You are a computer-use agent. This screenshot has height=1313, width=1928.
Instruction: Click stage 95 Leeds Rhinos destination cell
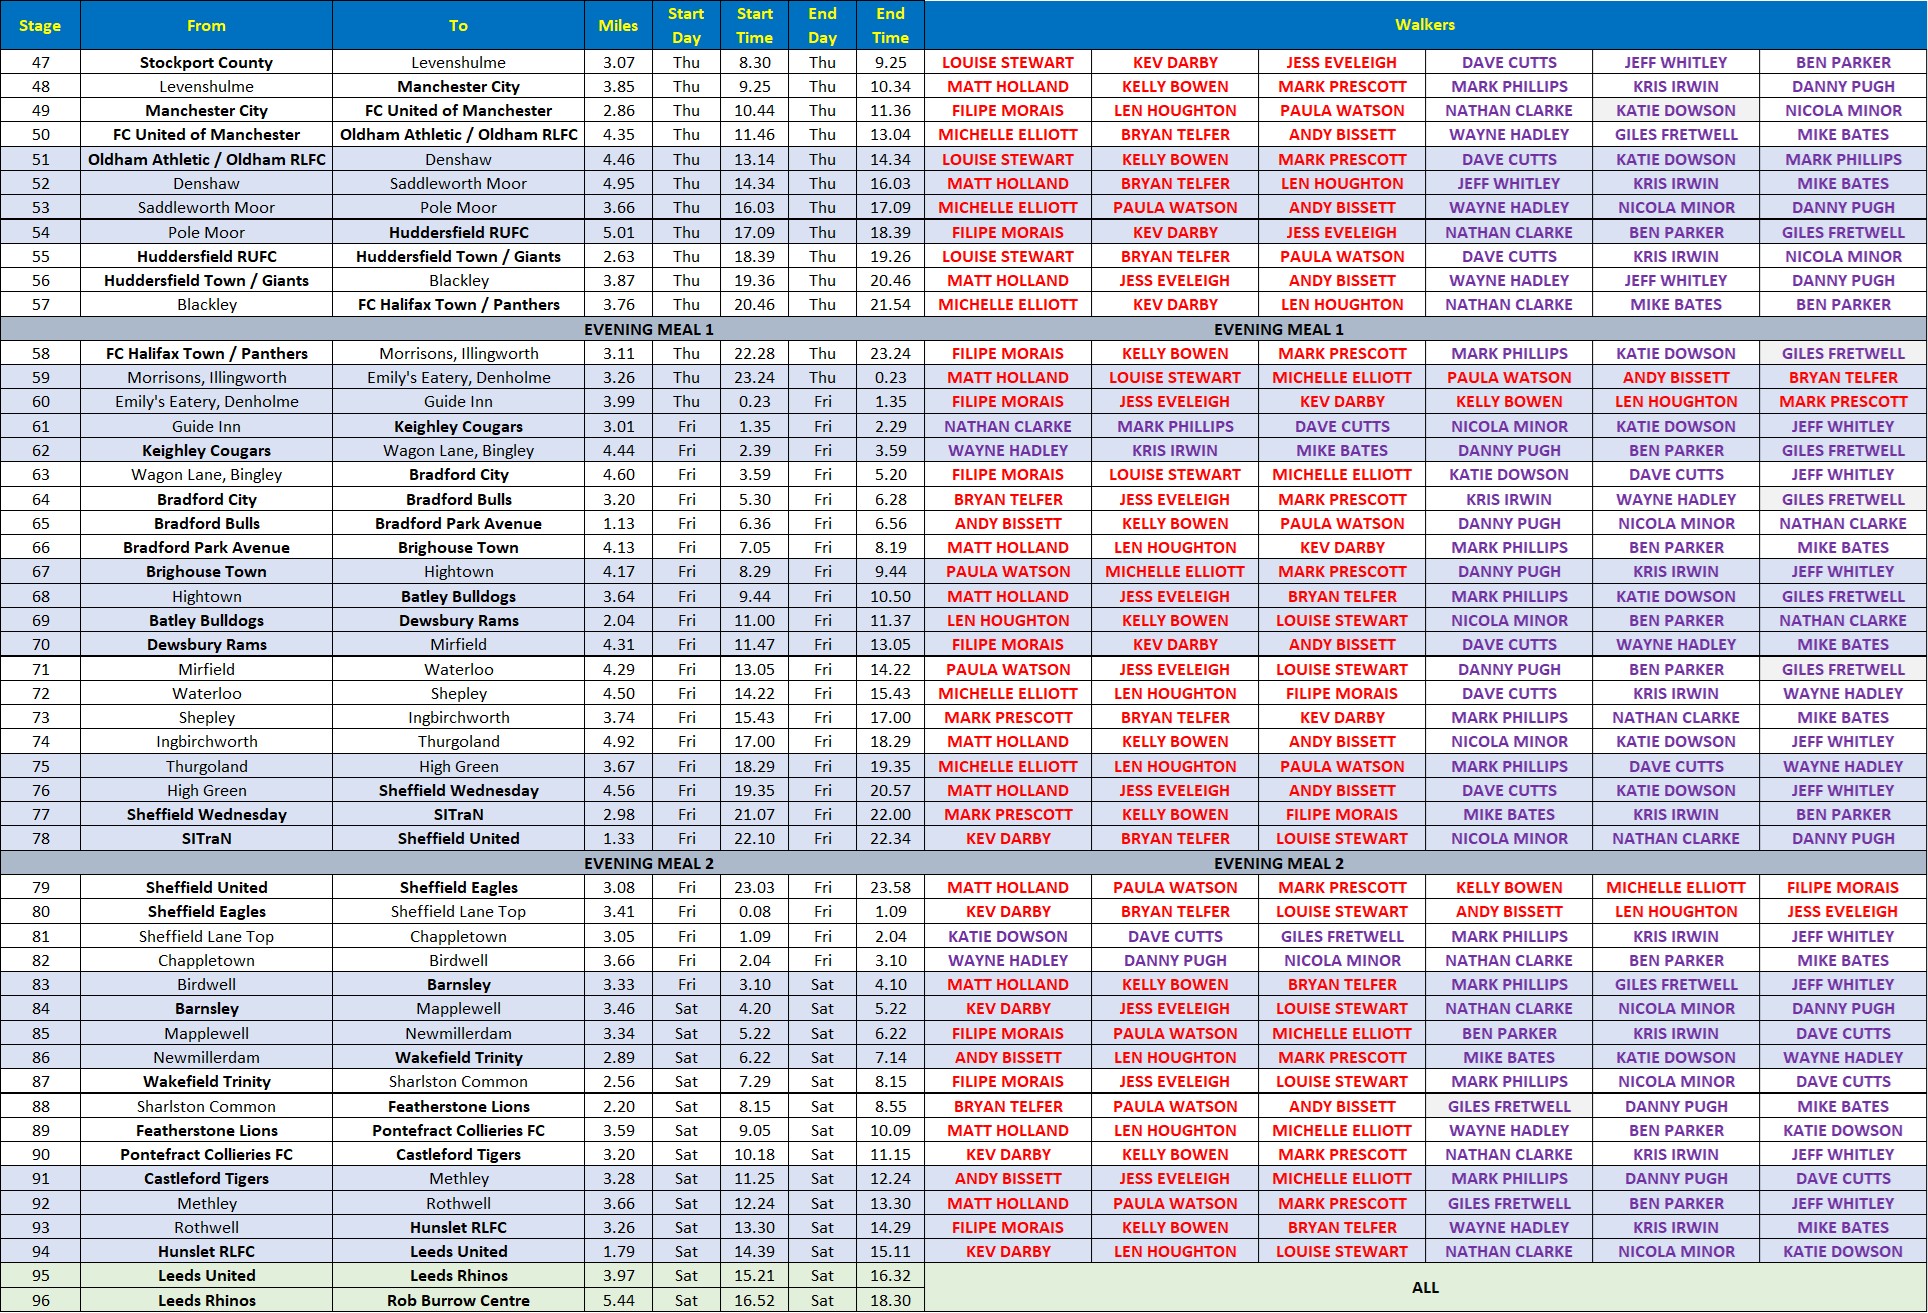[x=458, y=1275]
